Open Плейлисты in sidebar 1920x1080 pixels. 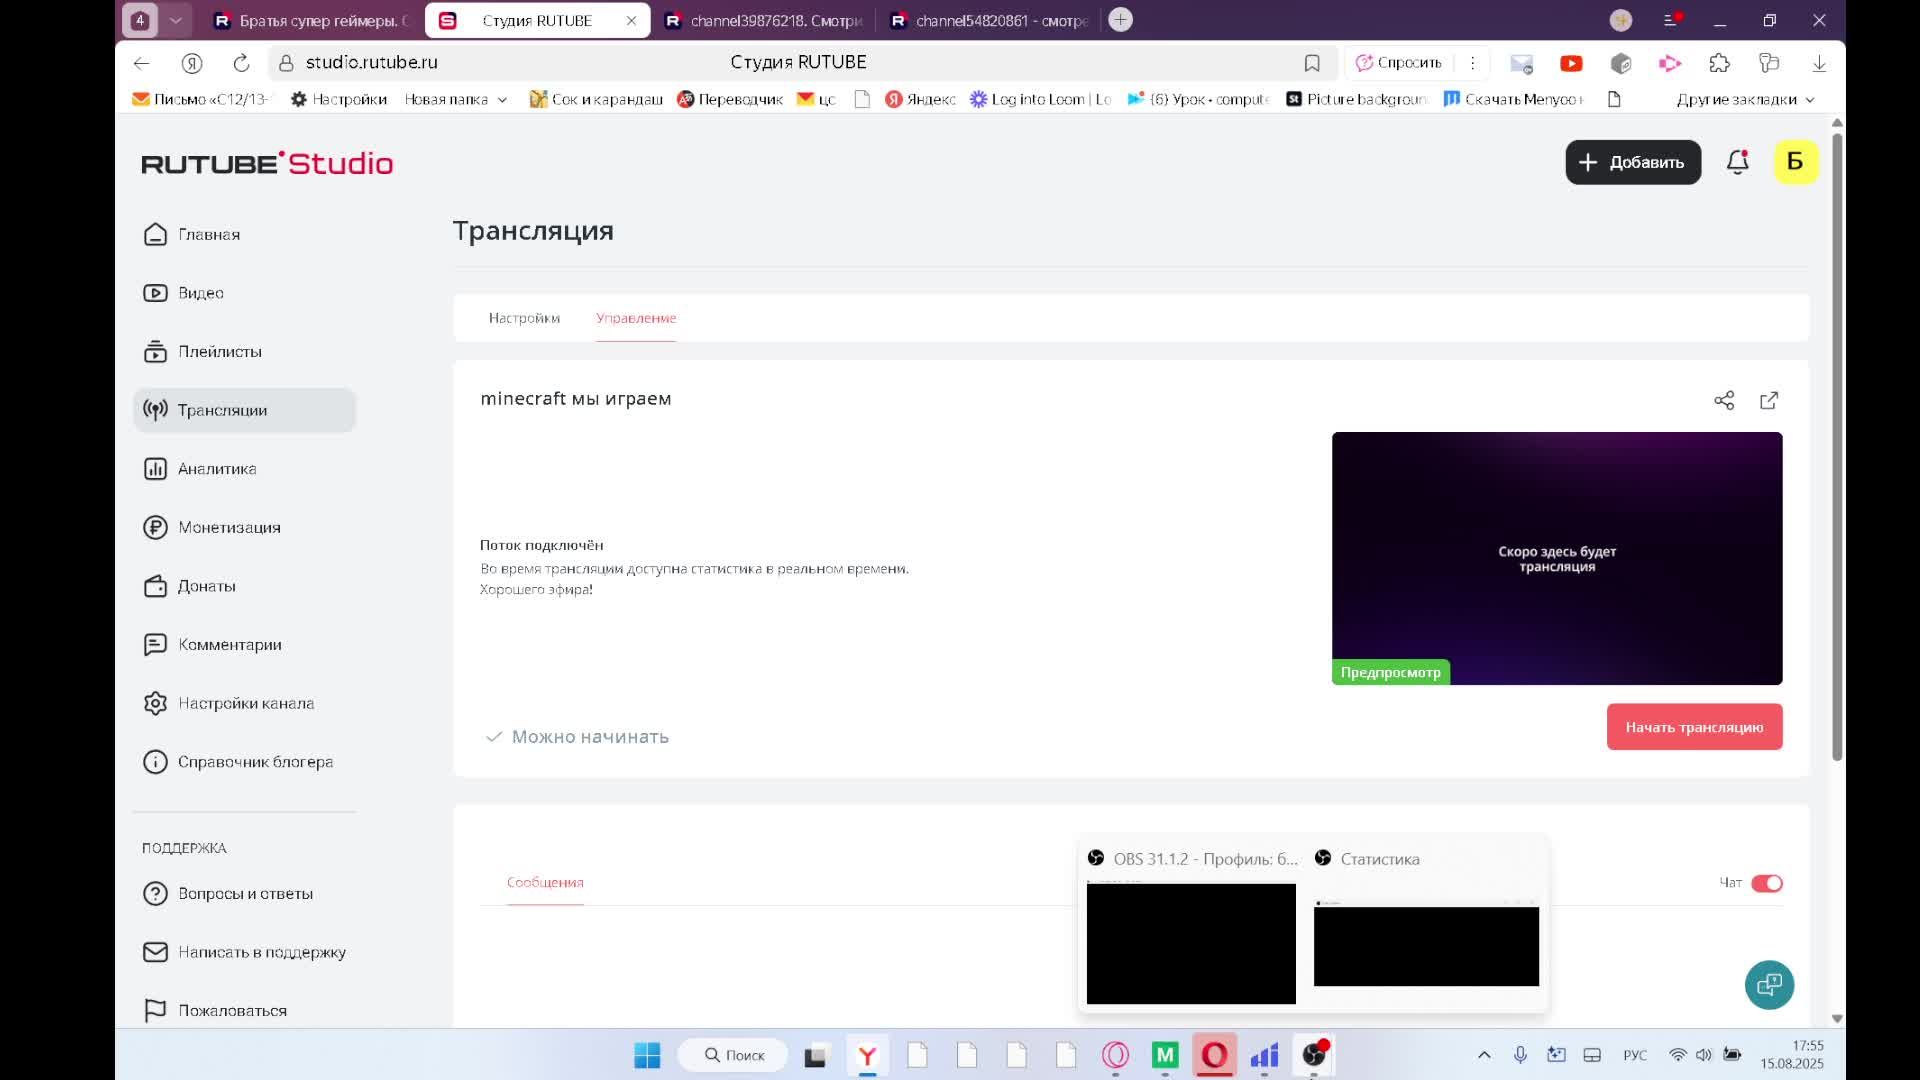pyautogui.click(x=219, y=352)
